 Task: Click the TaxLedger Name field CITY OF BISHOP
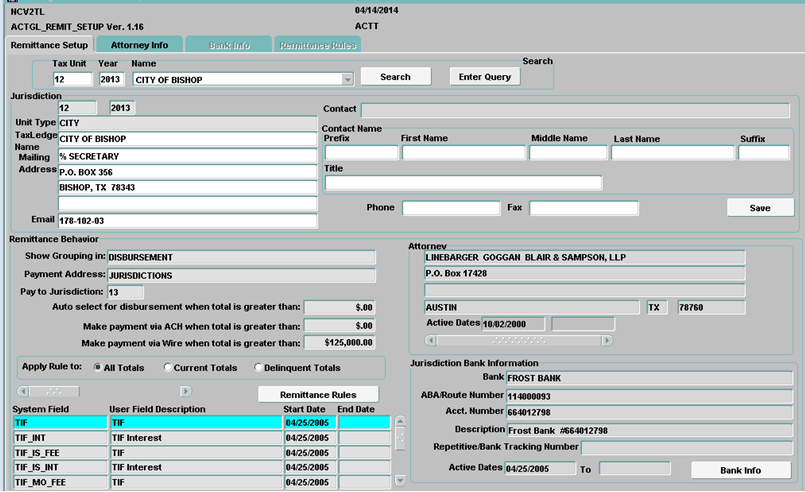tap(187, 139)
